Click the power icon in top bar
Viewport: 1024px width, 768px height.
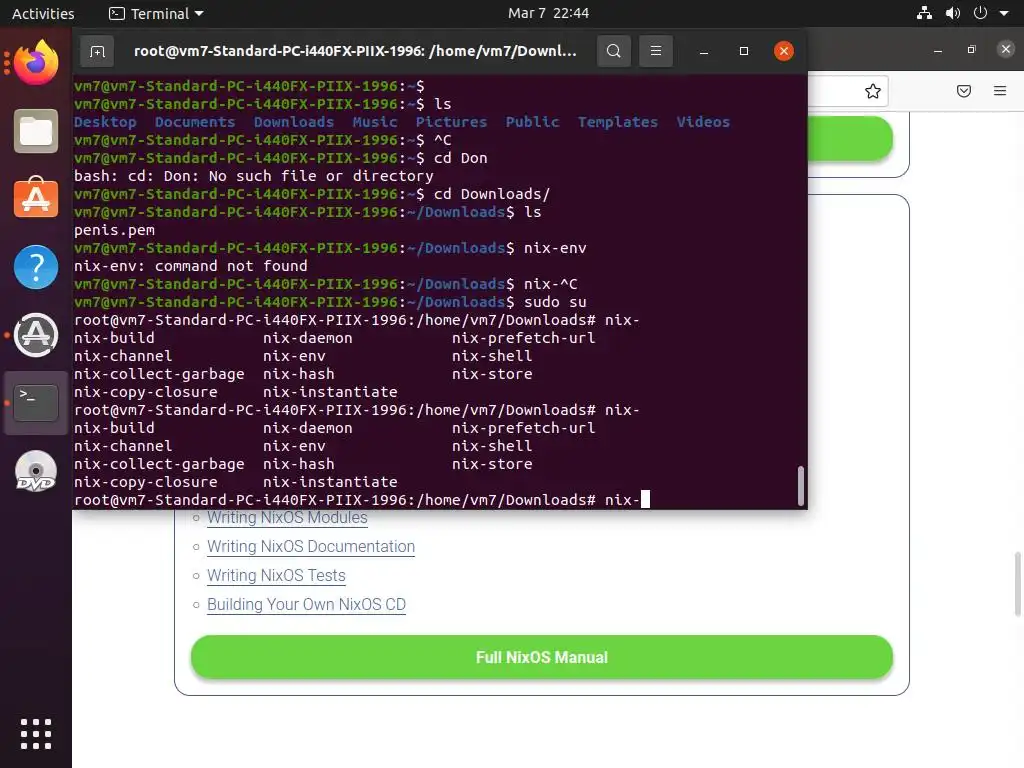(980, 13)
